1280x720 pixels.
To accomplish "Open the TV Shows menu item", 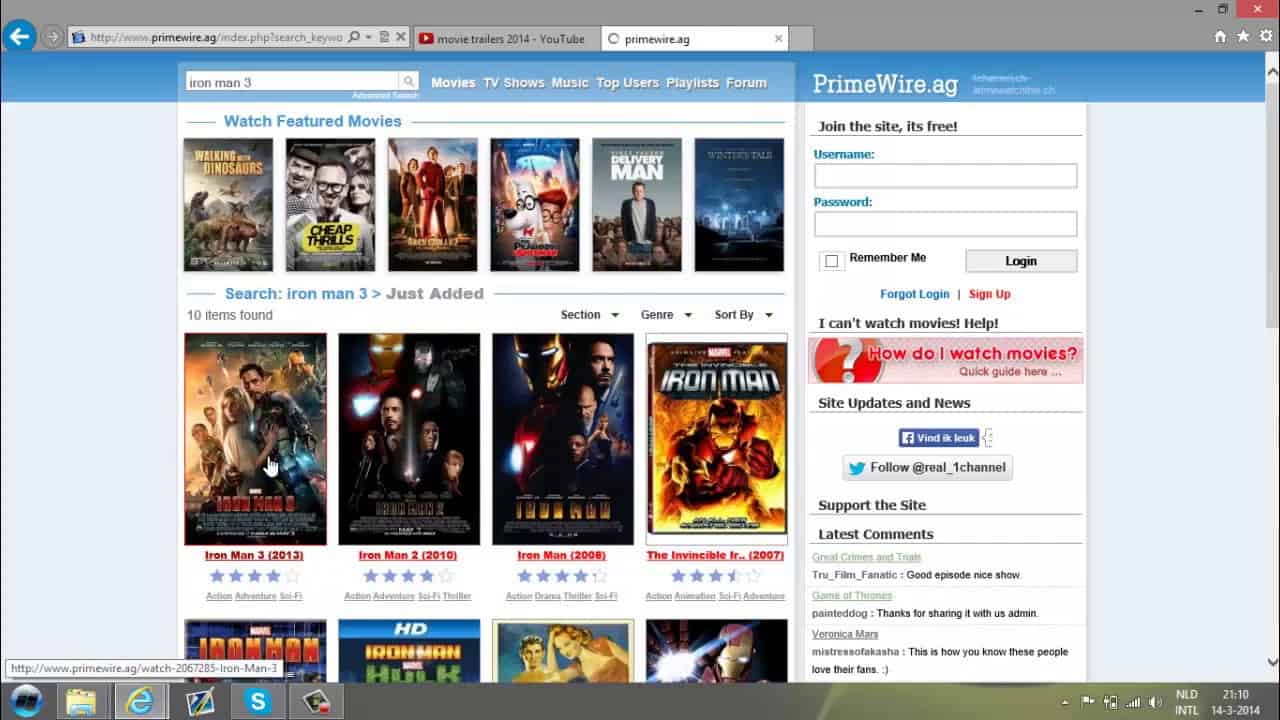I will point(514,82).
